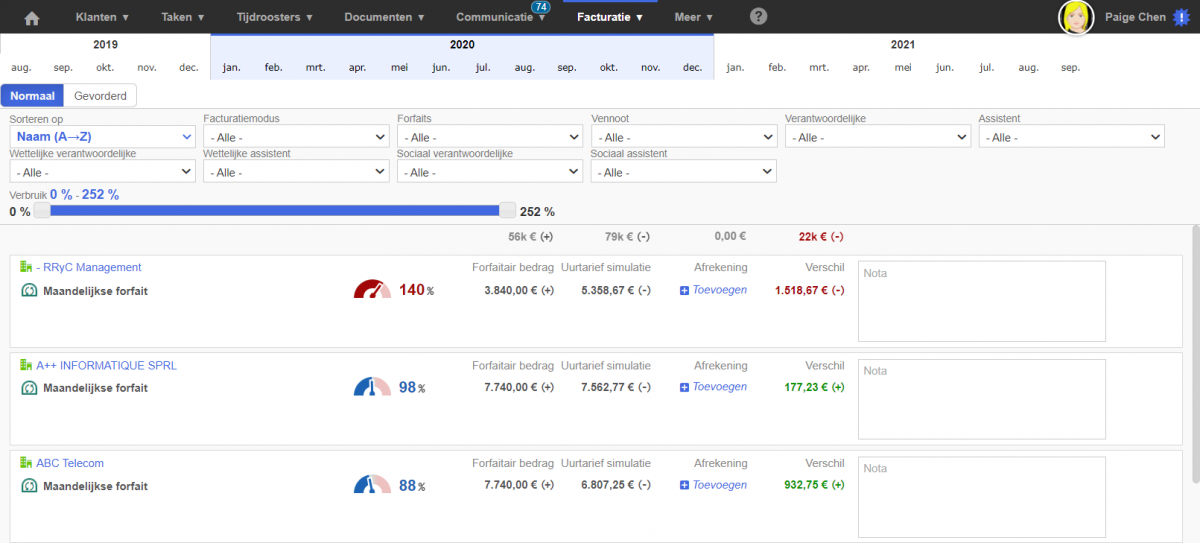Click the right handle of Verbruik slider
This screenshot has height=543, width=1200.
(x=508, y=210)
